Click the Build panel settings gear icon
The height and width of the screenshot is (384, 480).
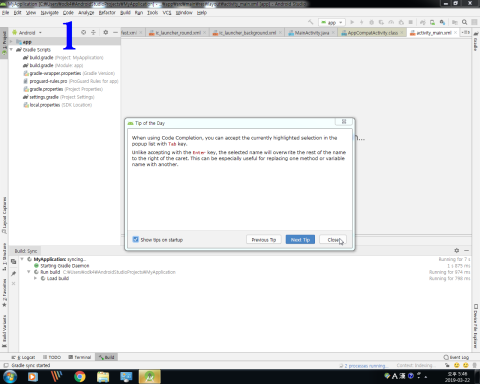click(x=457, y=250)
